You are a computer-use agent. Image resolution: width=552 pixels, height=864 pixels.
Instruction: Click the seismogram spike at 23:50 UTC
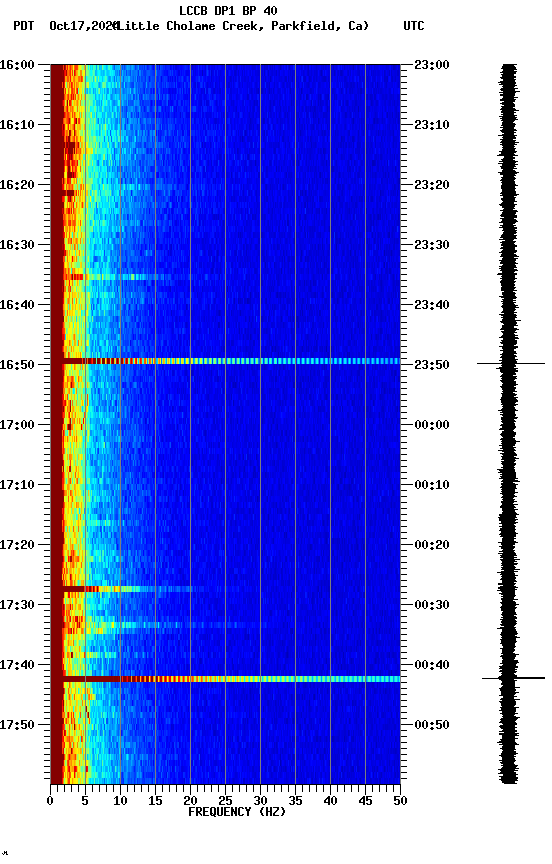(511, 364)
